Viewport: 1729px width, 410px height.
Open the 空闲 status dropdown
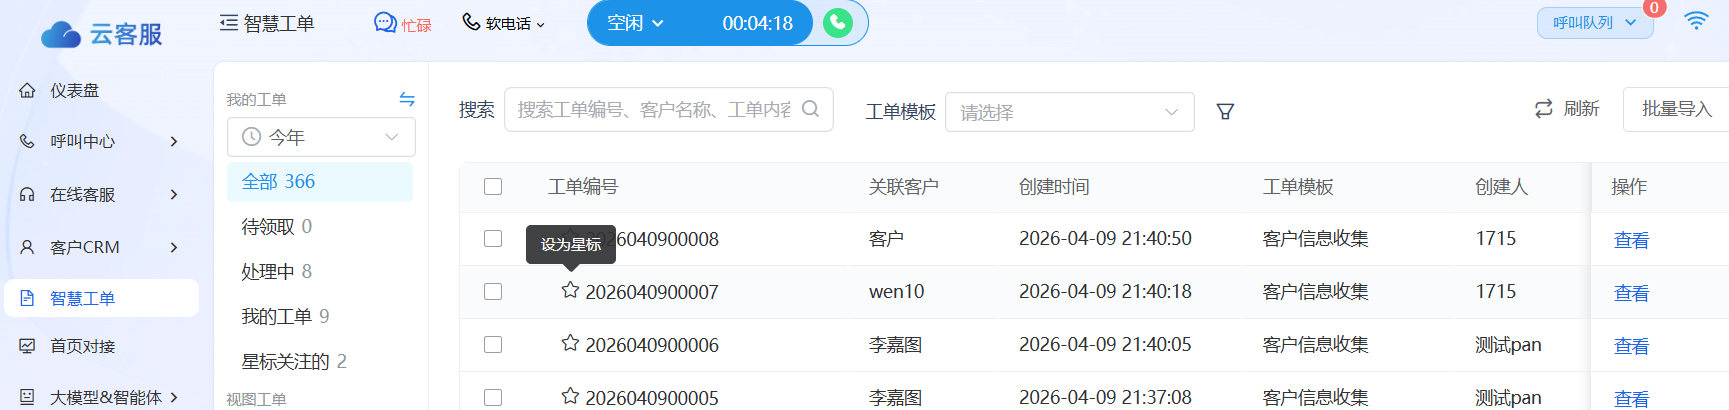point(635,23)
